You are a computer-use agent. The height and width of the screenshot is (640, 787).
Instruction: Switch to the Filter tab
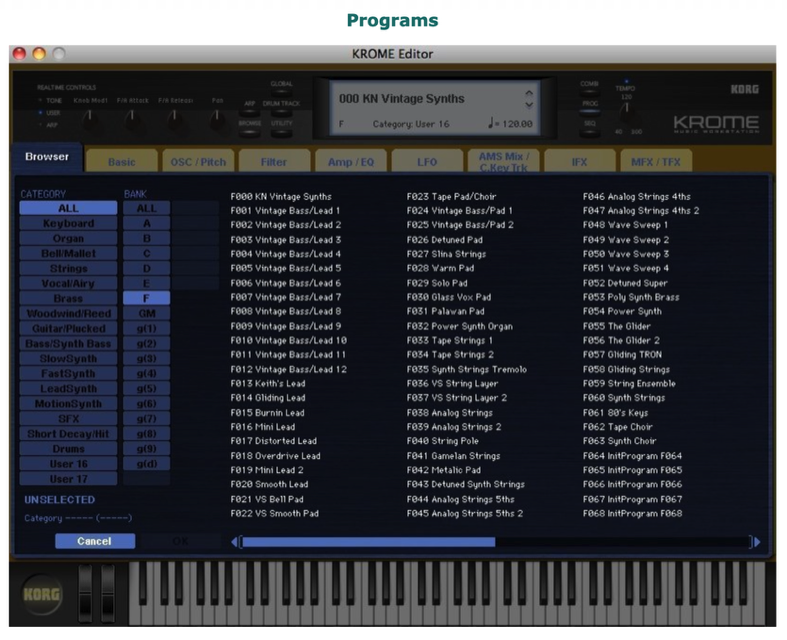pyautogui.click(x=274, y=162)
